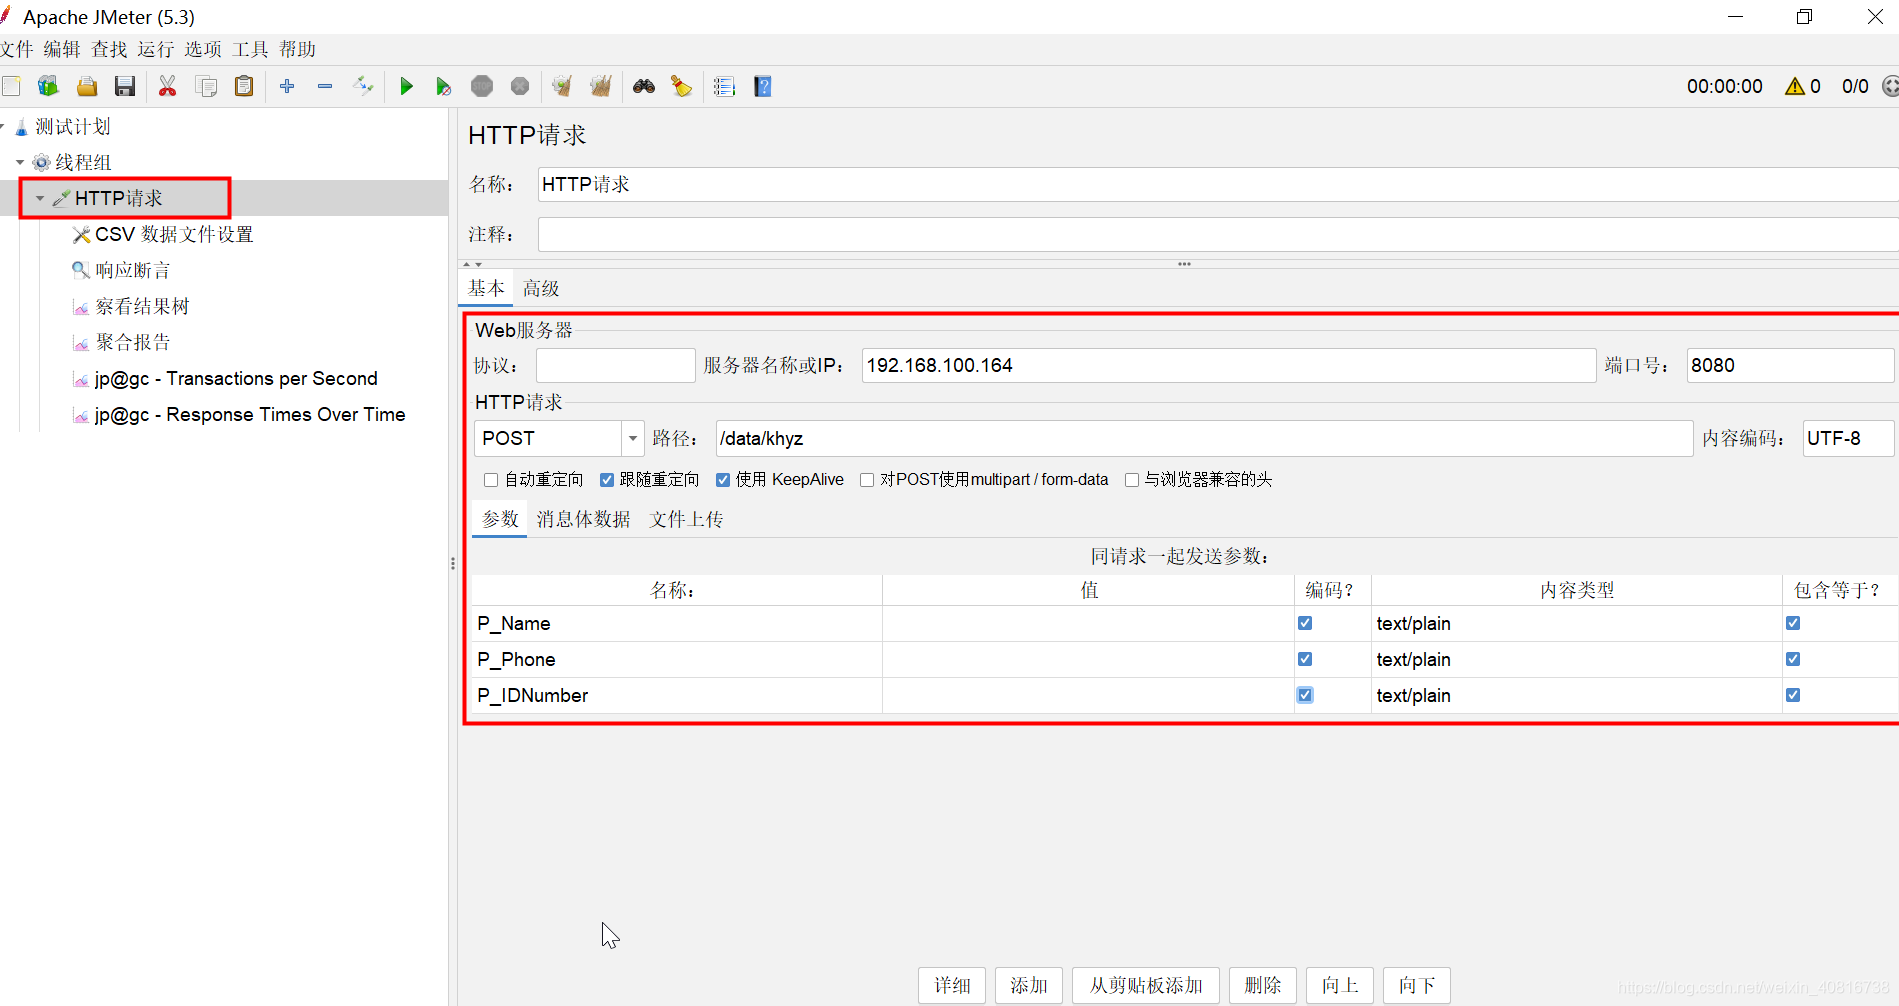This screenshot has width=1899, height=1006.
Task: Expand all nodes with plus icon
Action: (x=287, y=86)
